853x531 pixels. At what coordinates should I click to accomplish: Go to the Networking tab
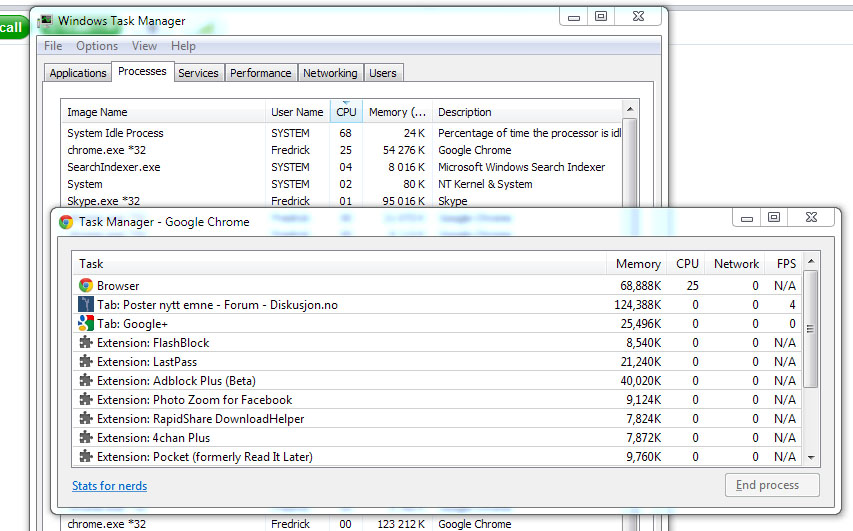(x=330, y=73)
